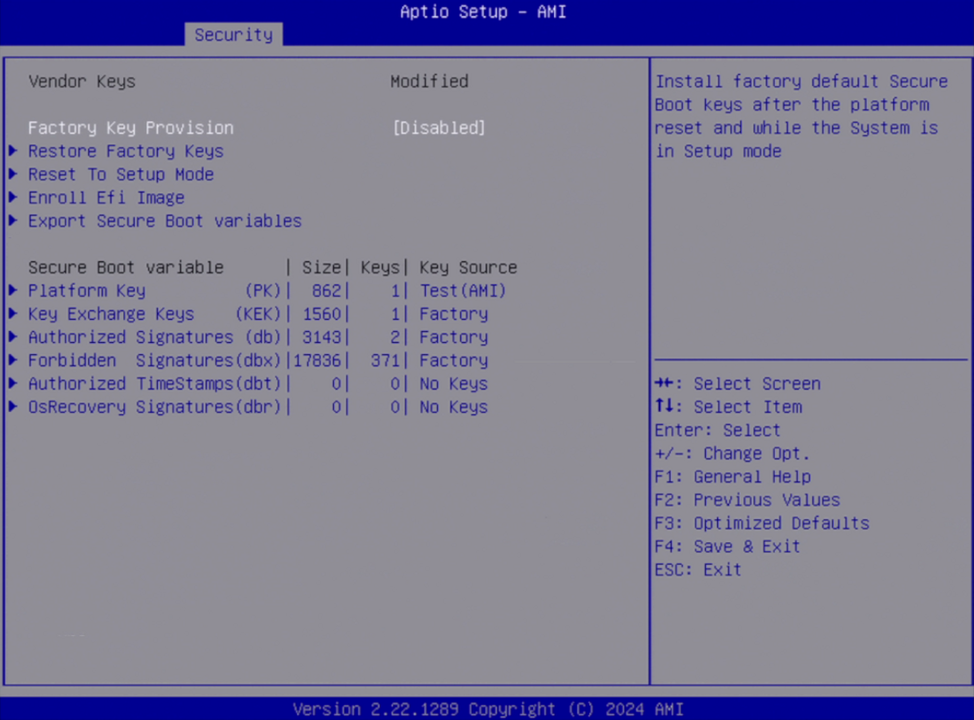Click the Export Secure Boot variables arrow

point(12,221)
